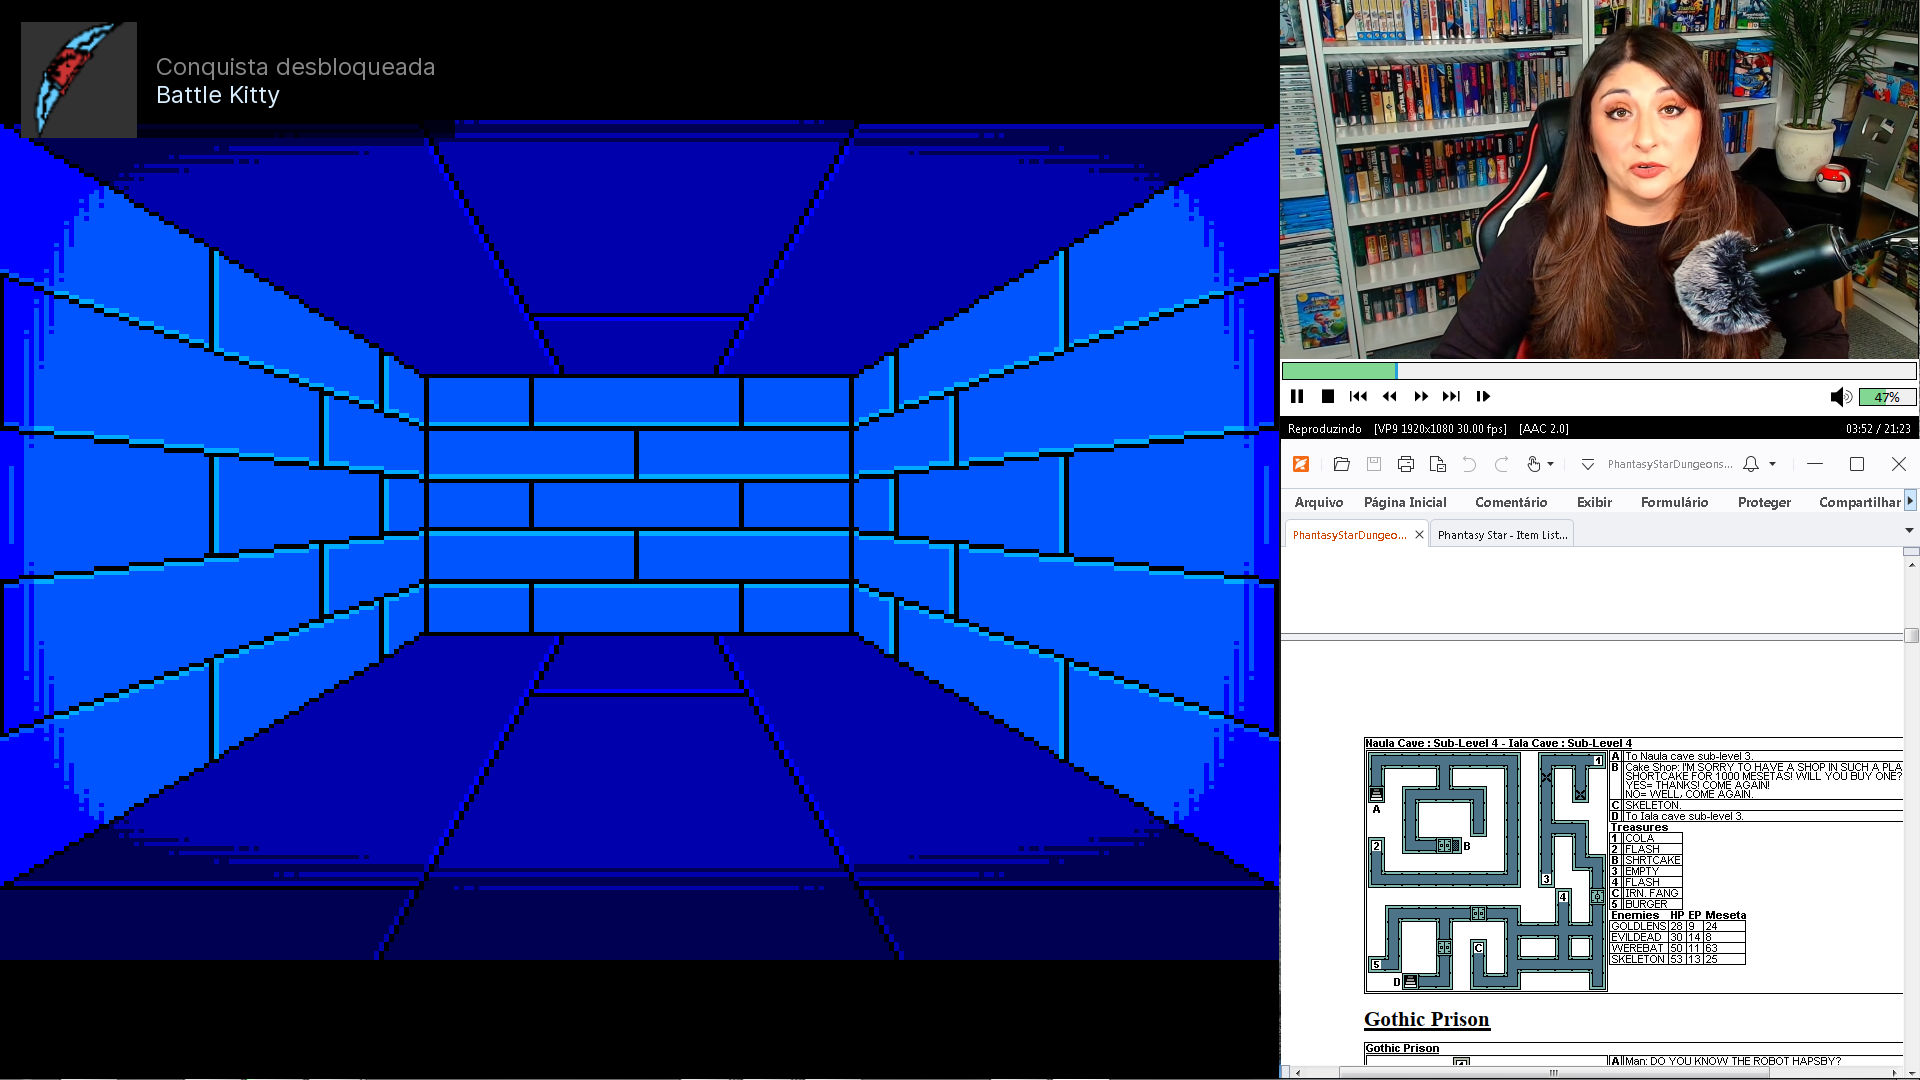Screen dimensions: 1920x1080
Task: Expand the document tab list arrow
Action: tap(1909, 531)
